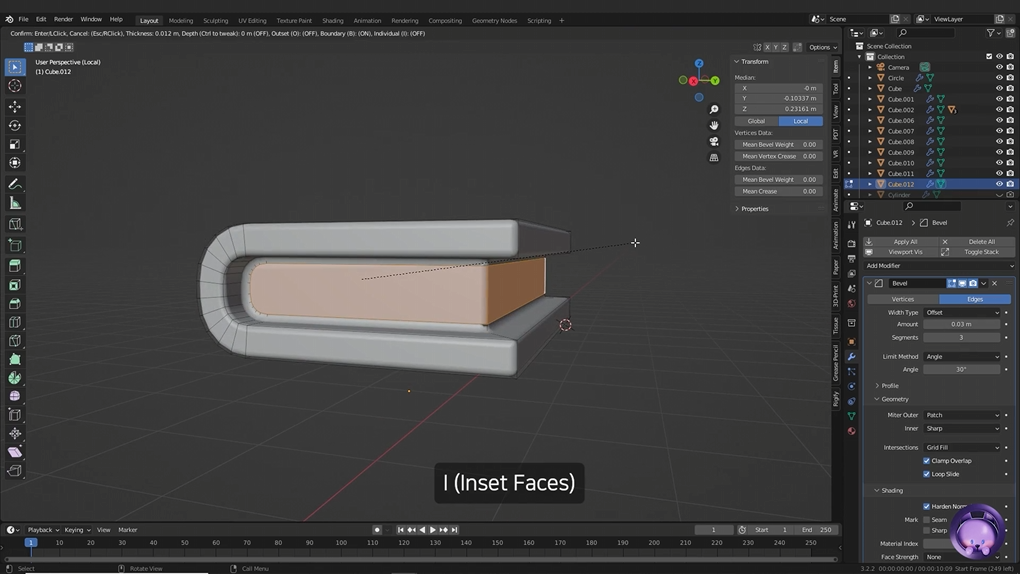Click the Bevel Amount value field

tap(961, 324)
